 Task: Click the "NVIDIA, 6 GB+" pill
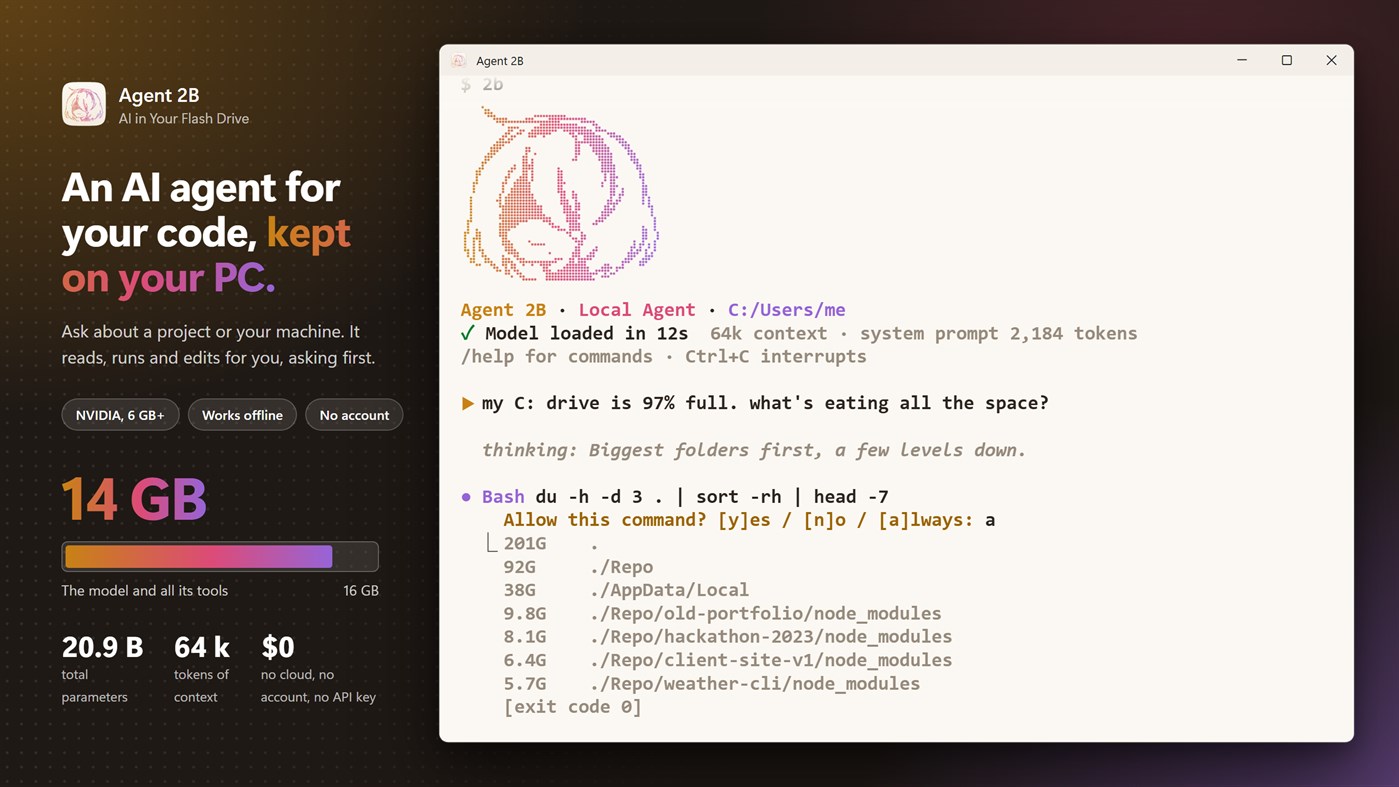point(120,415)
